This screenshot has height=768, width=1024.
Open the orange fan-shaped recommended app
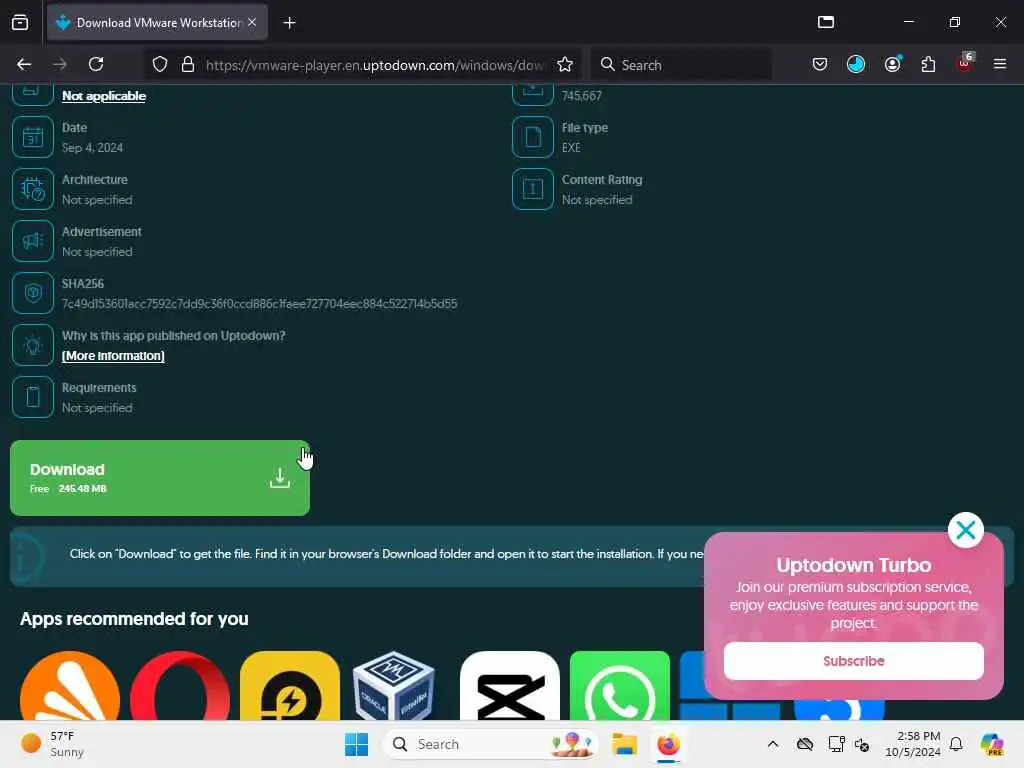70,686
